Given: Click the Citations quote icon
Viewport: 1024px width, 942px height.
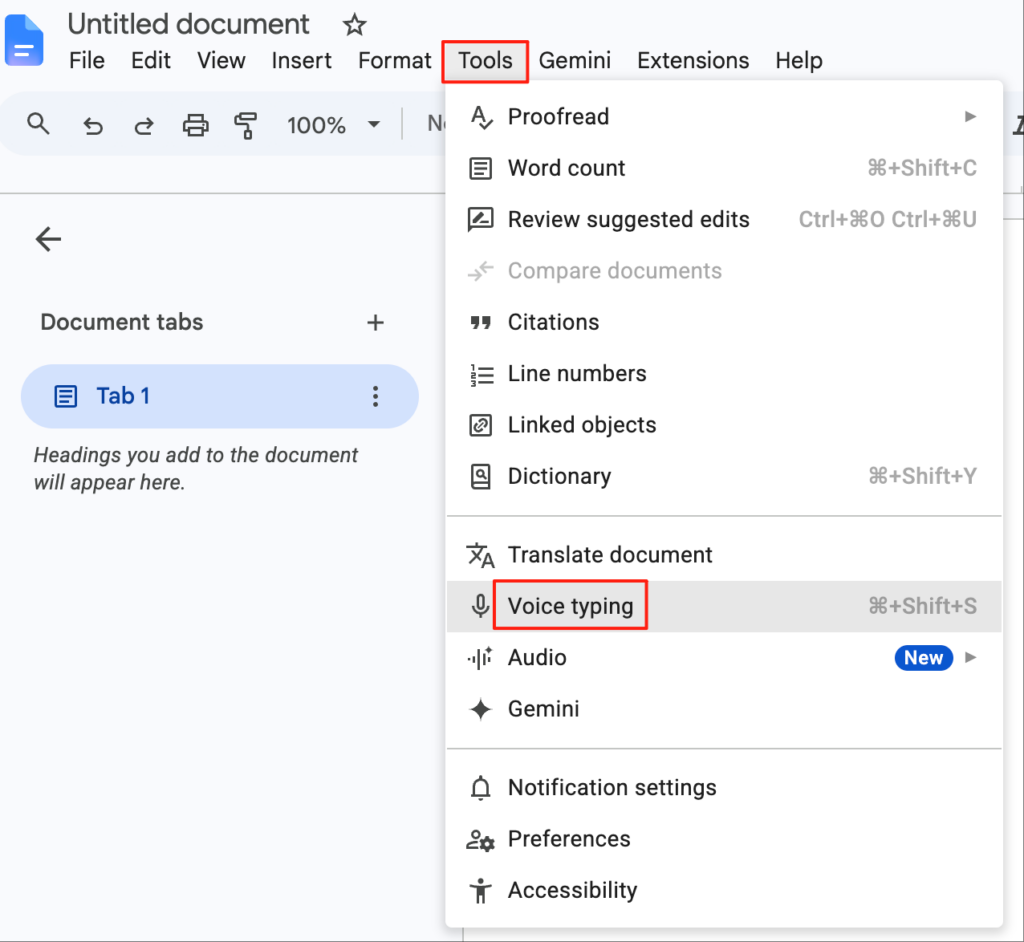Looking at the screenshot, I should click(481, 323).
